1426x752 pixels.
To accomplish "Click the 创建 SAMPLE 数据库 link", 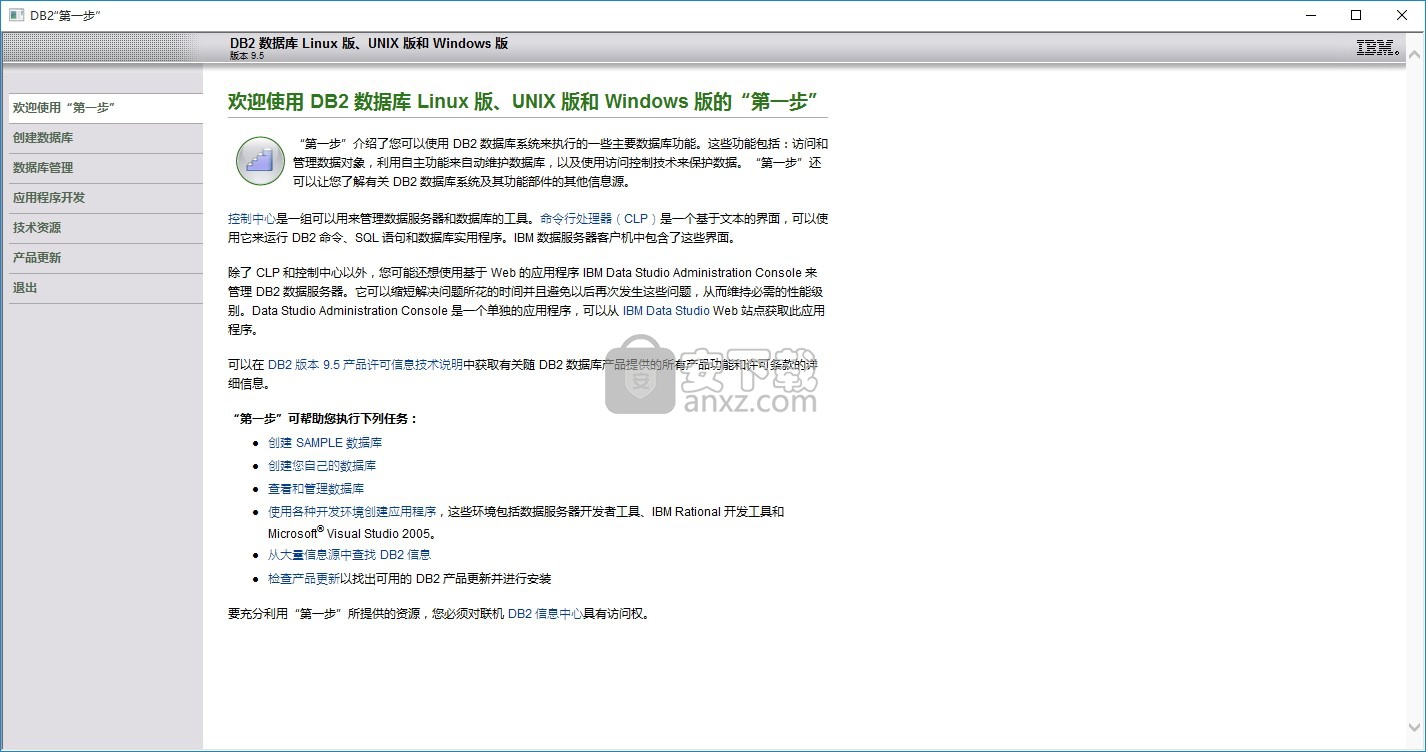I will click(x=325, y=443).
